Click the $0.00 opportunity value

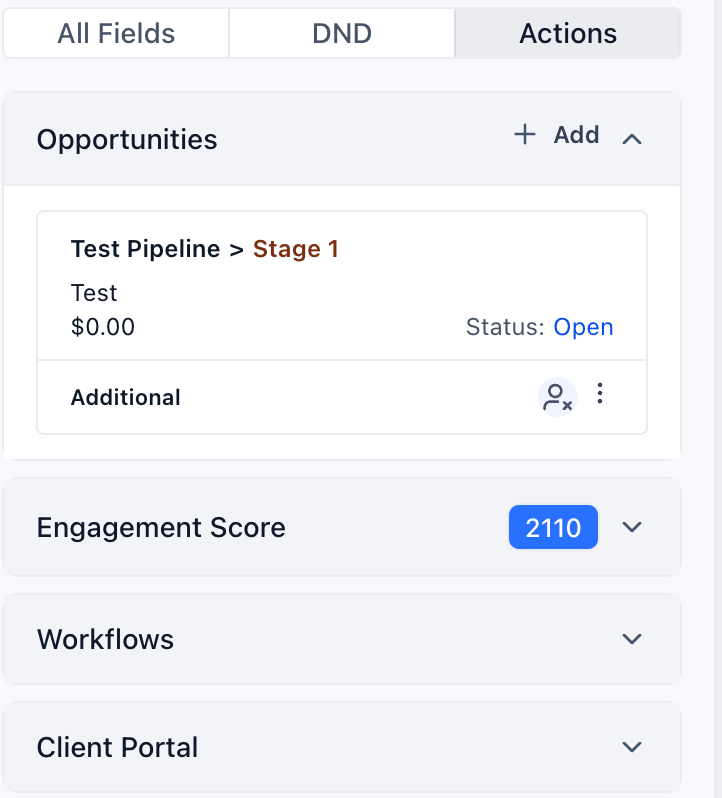(103, 327)
